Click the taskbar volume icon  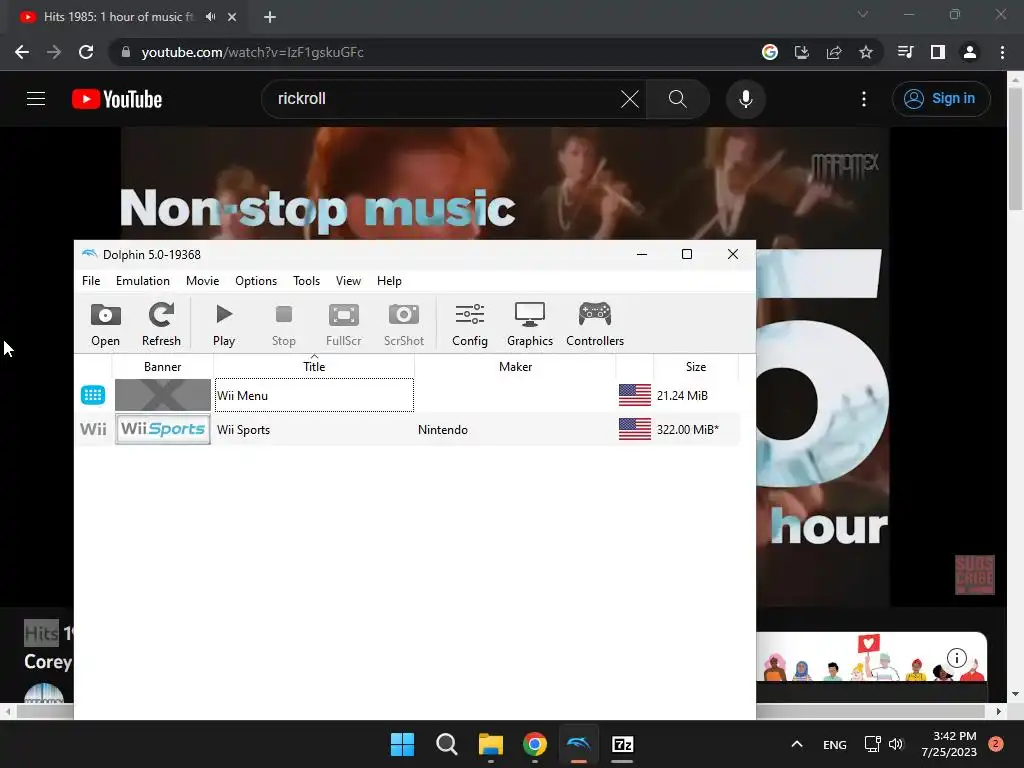pos(896,744)
